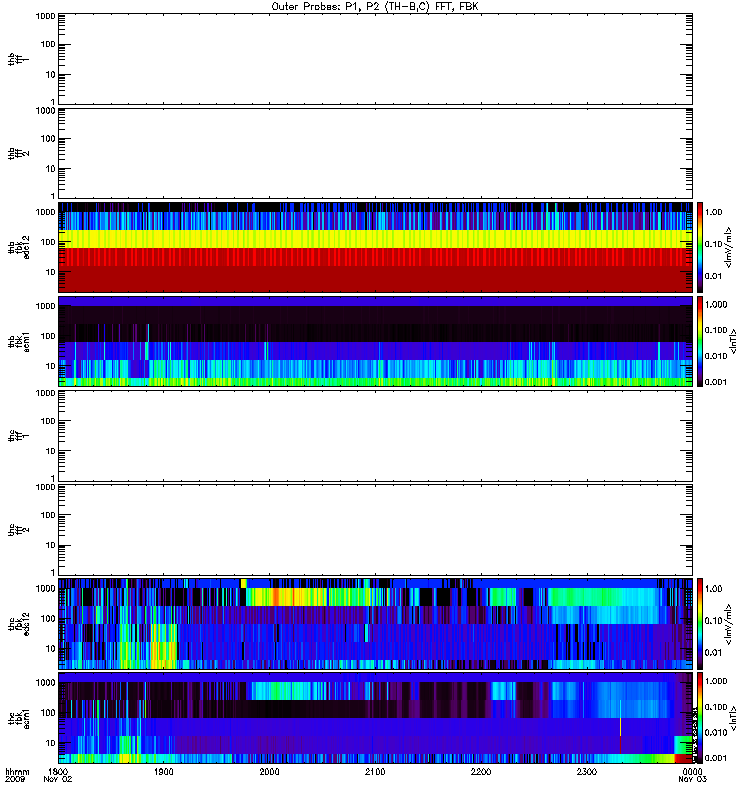Click the '2000' time axis label
The width and height of the screenshot is (750, 800).
click(x=269, y=771)
